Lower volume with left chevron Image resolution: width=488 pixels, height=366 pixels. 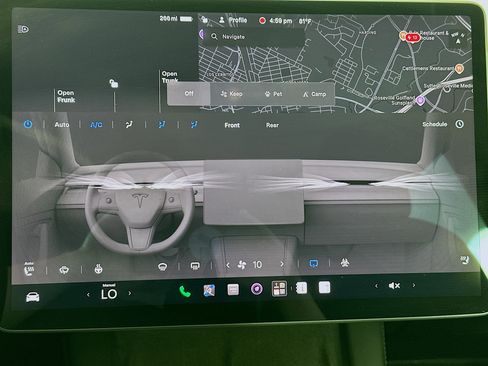(376, 286)
